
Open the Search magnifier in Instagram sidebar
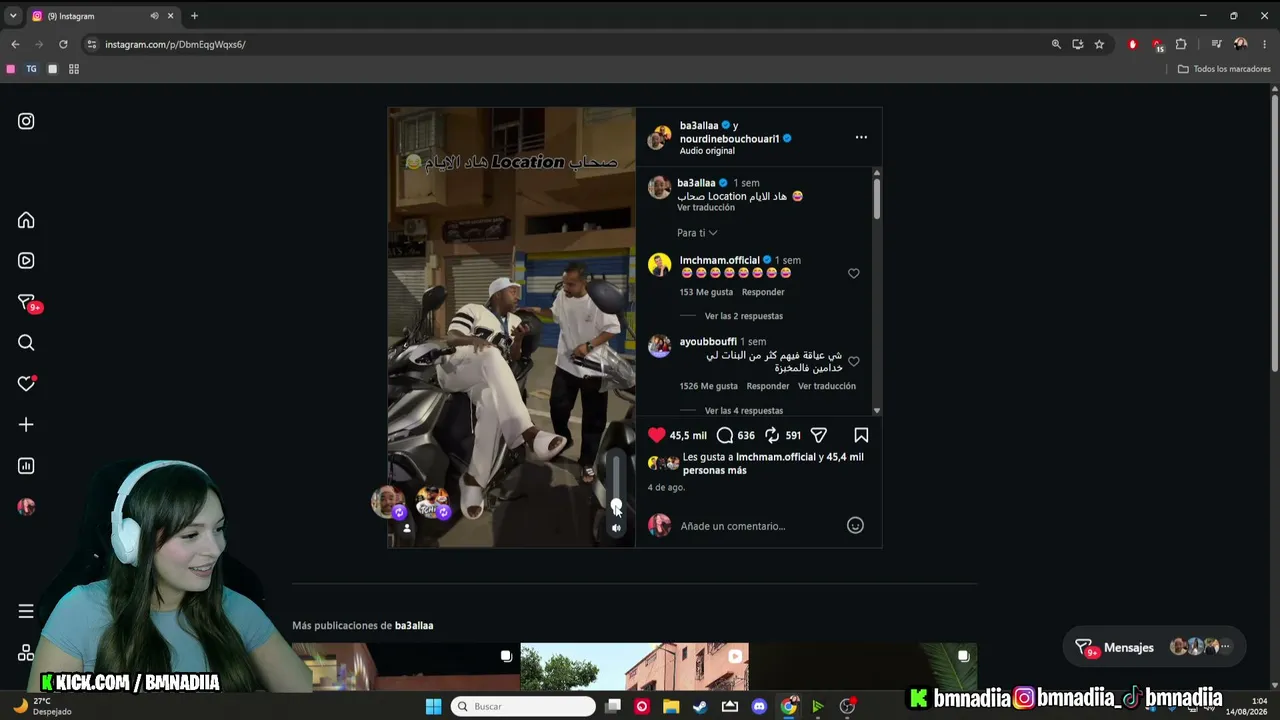pos(26,343)
